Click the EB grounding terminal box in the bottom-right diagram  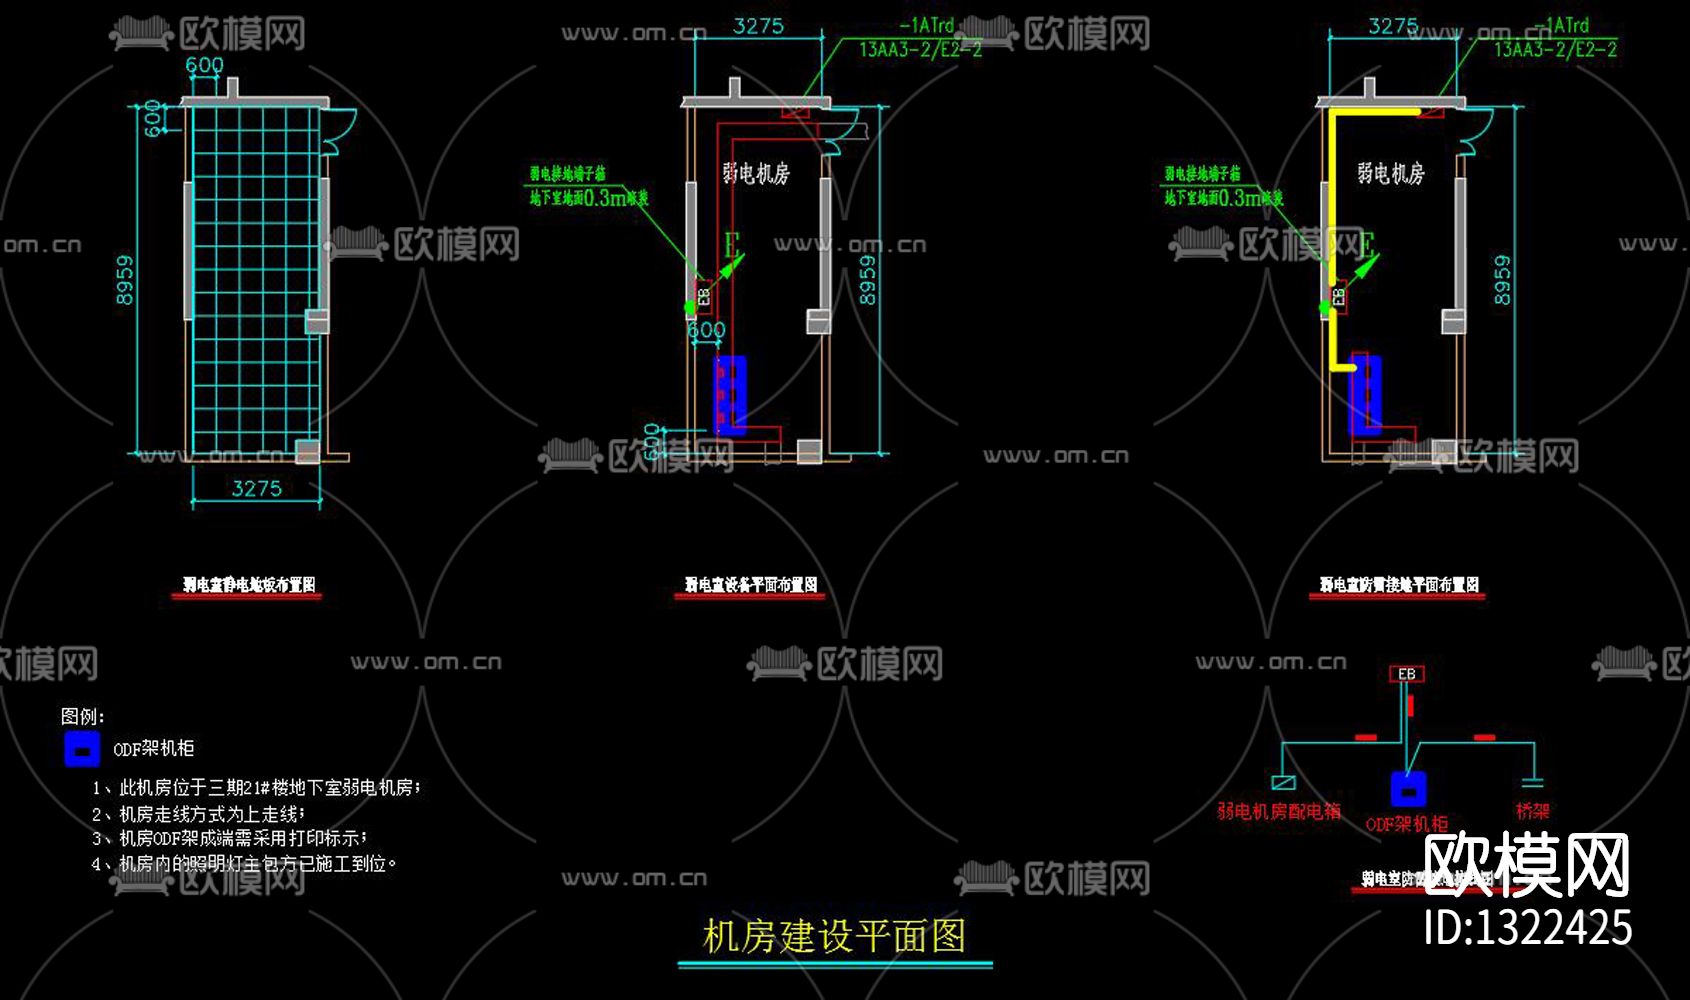click(1406, 674)
